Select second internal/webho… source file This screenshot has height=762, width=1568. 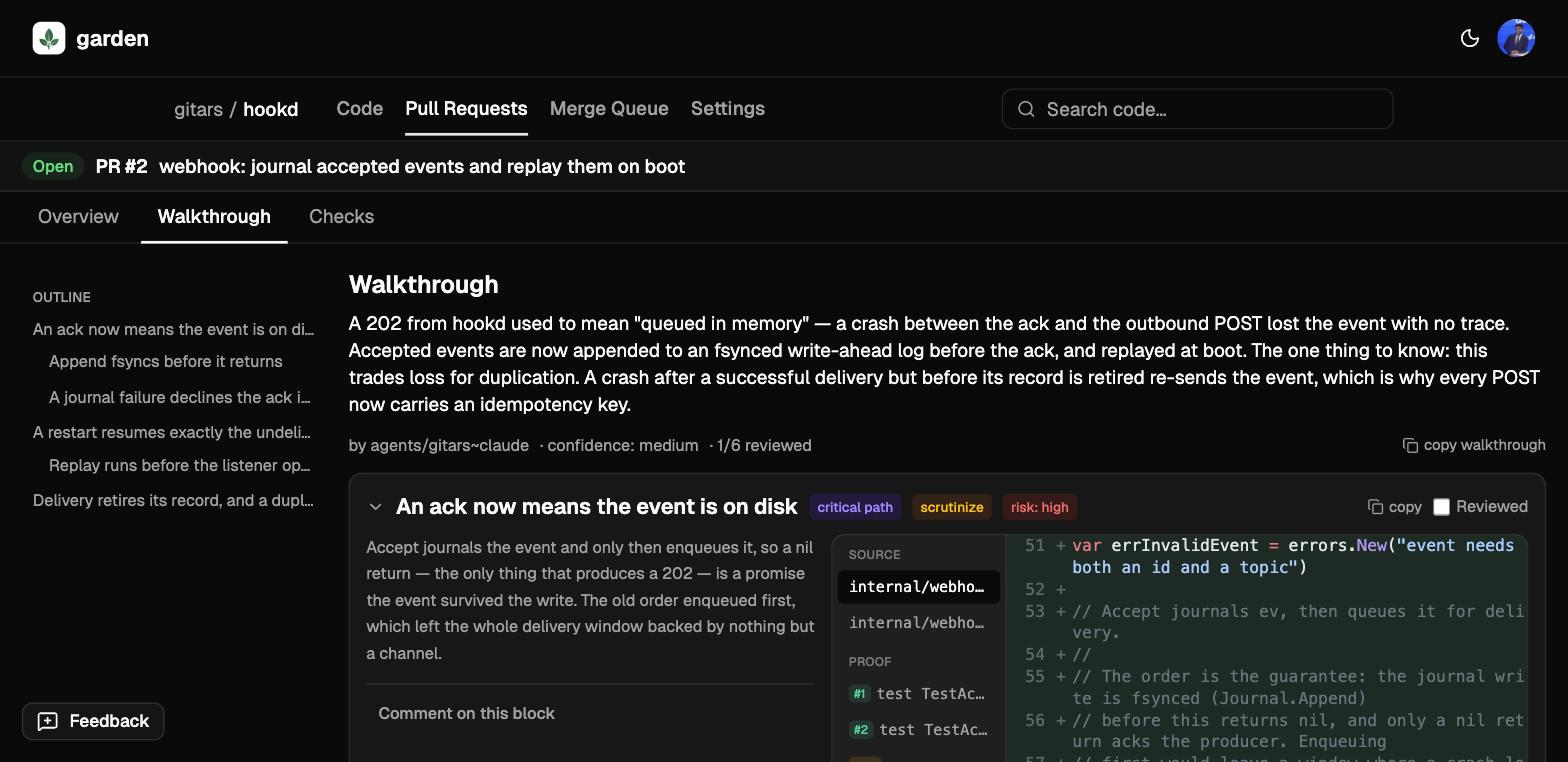pos(918,623)
